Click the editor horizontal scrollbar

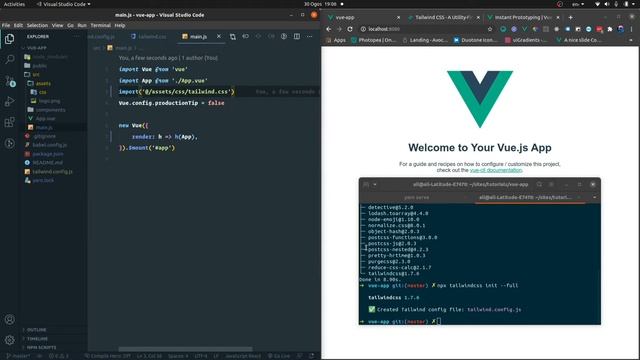point(185,349)
